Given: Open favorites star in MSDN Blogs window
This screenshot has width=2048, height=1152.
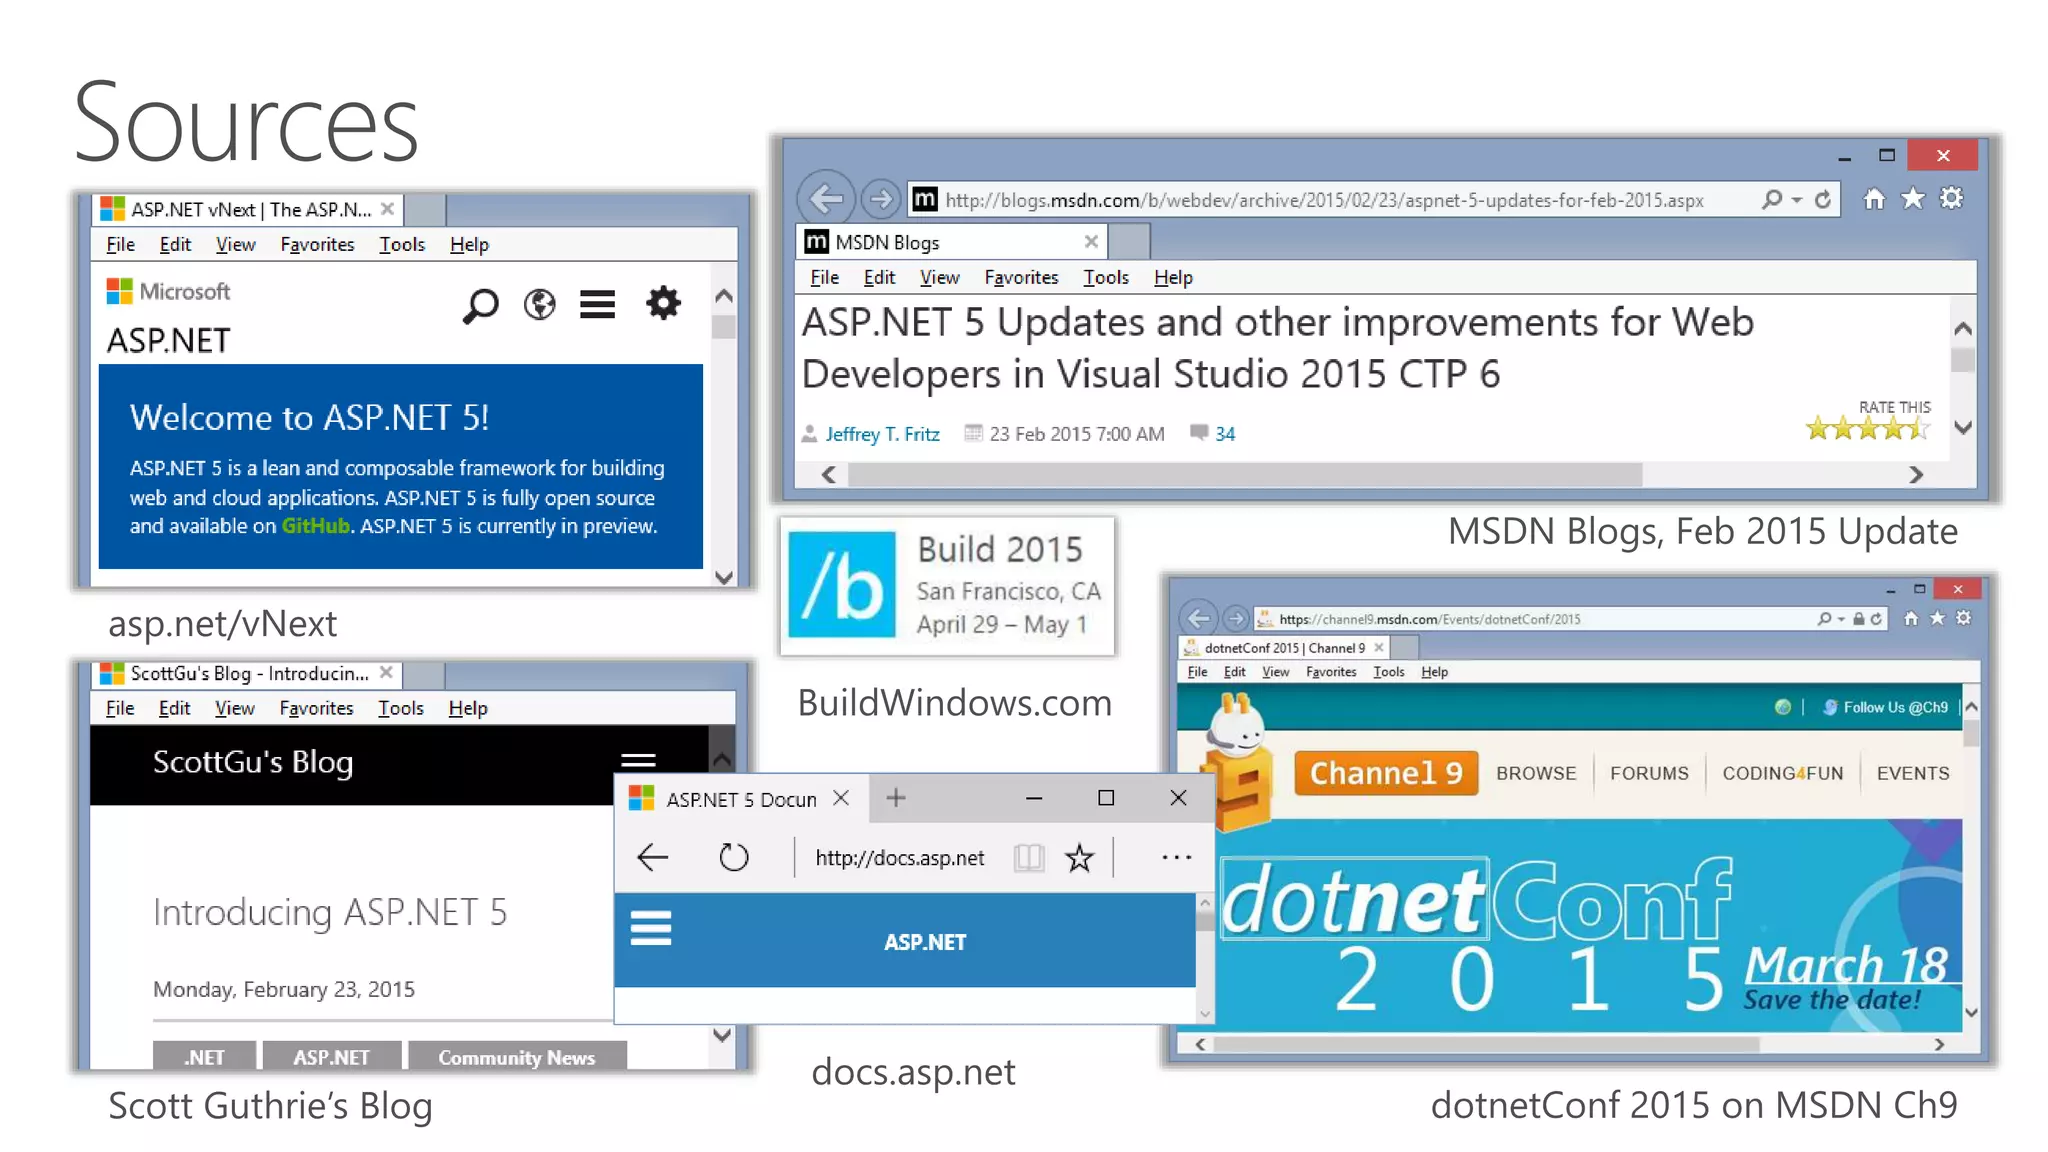Looking at the screenshot, I should point(1912,199).
